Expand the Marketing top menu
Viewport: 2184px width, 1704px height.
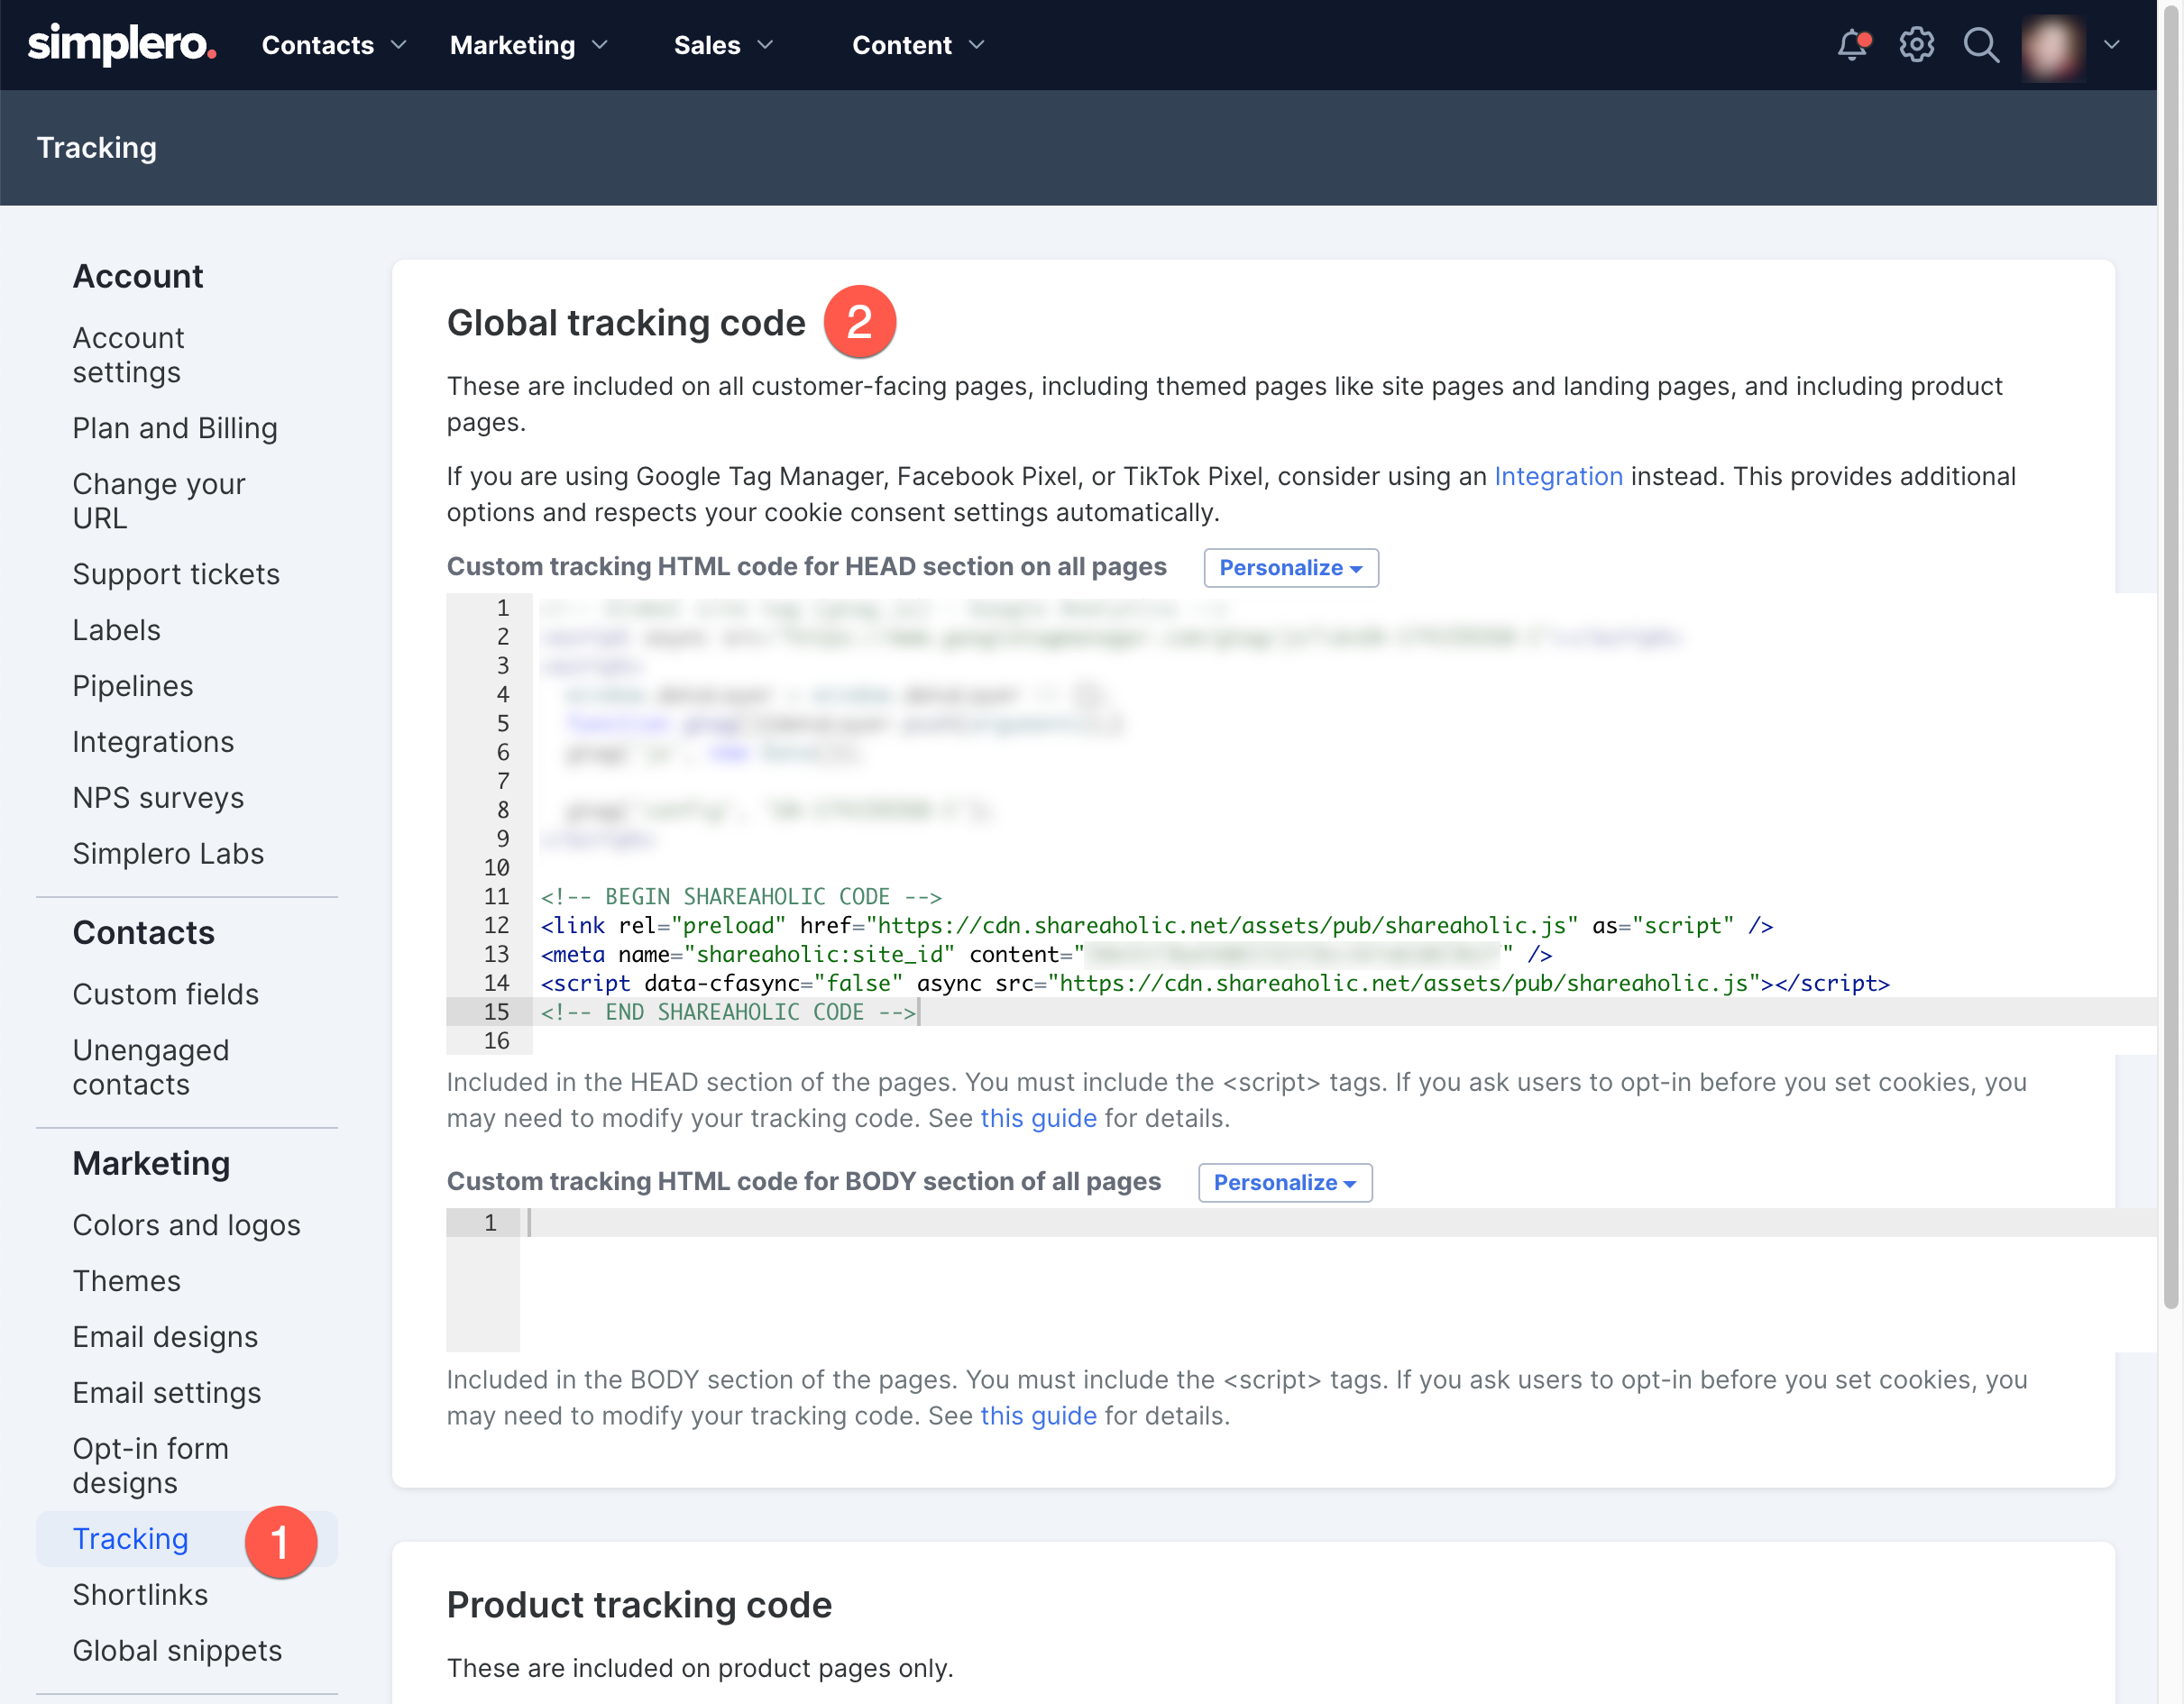pos(529,45)
